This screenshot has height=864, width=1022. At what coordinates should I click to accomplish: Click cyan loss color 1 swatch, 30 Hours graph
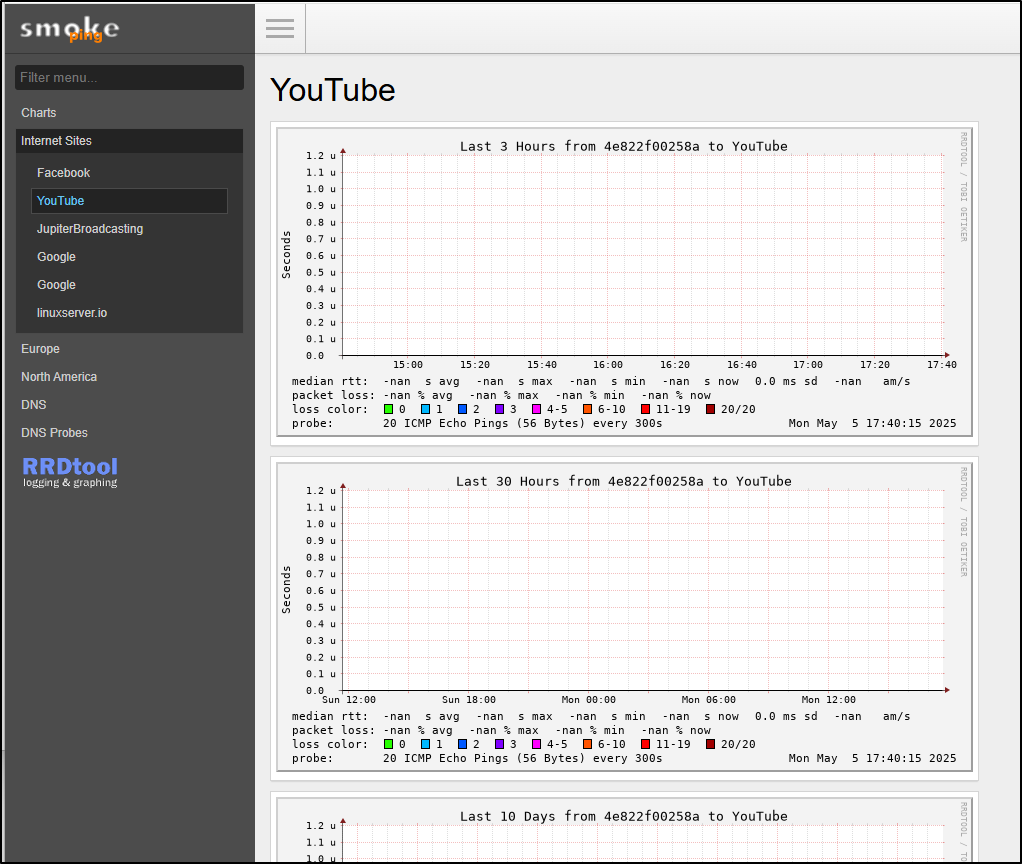pyautogui.click(x=426, y=744)
